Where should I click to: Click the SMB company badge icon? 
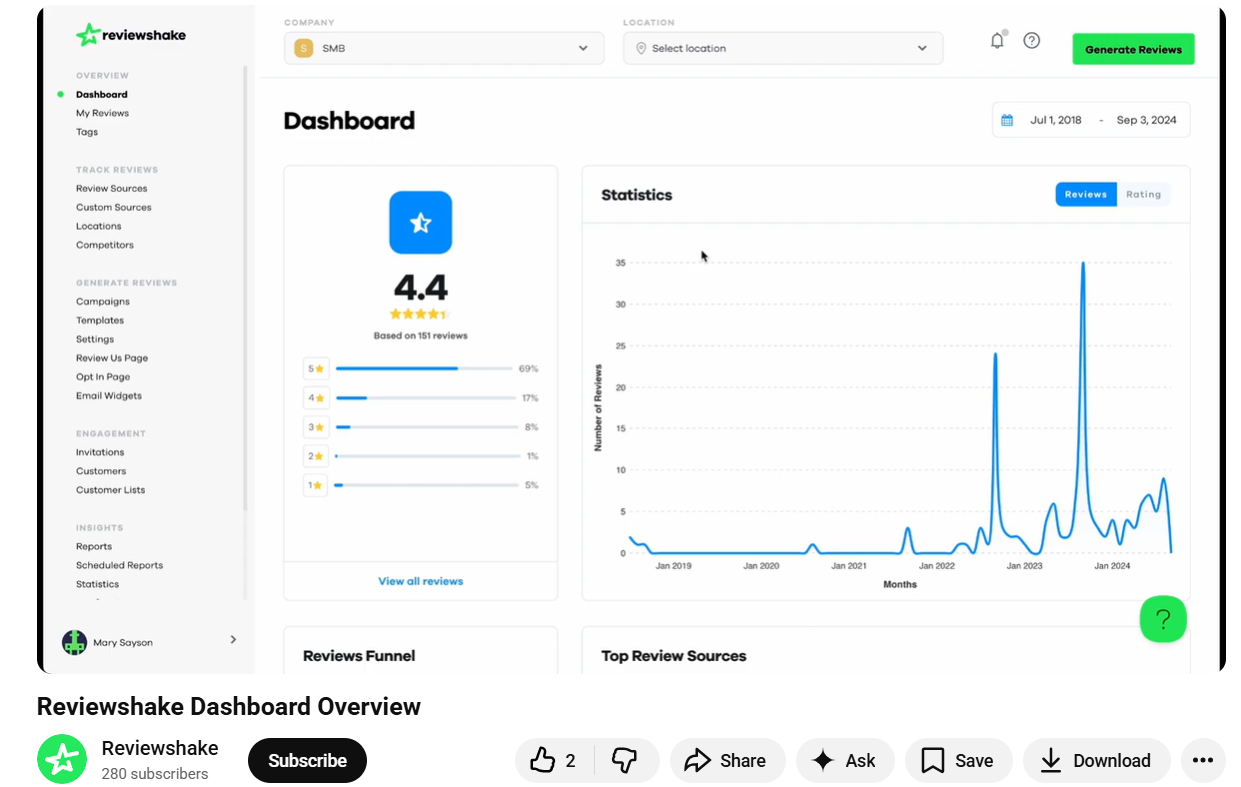[303, 48]
